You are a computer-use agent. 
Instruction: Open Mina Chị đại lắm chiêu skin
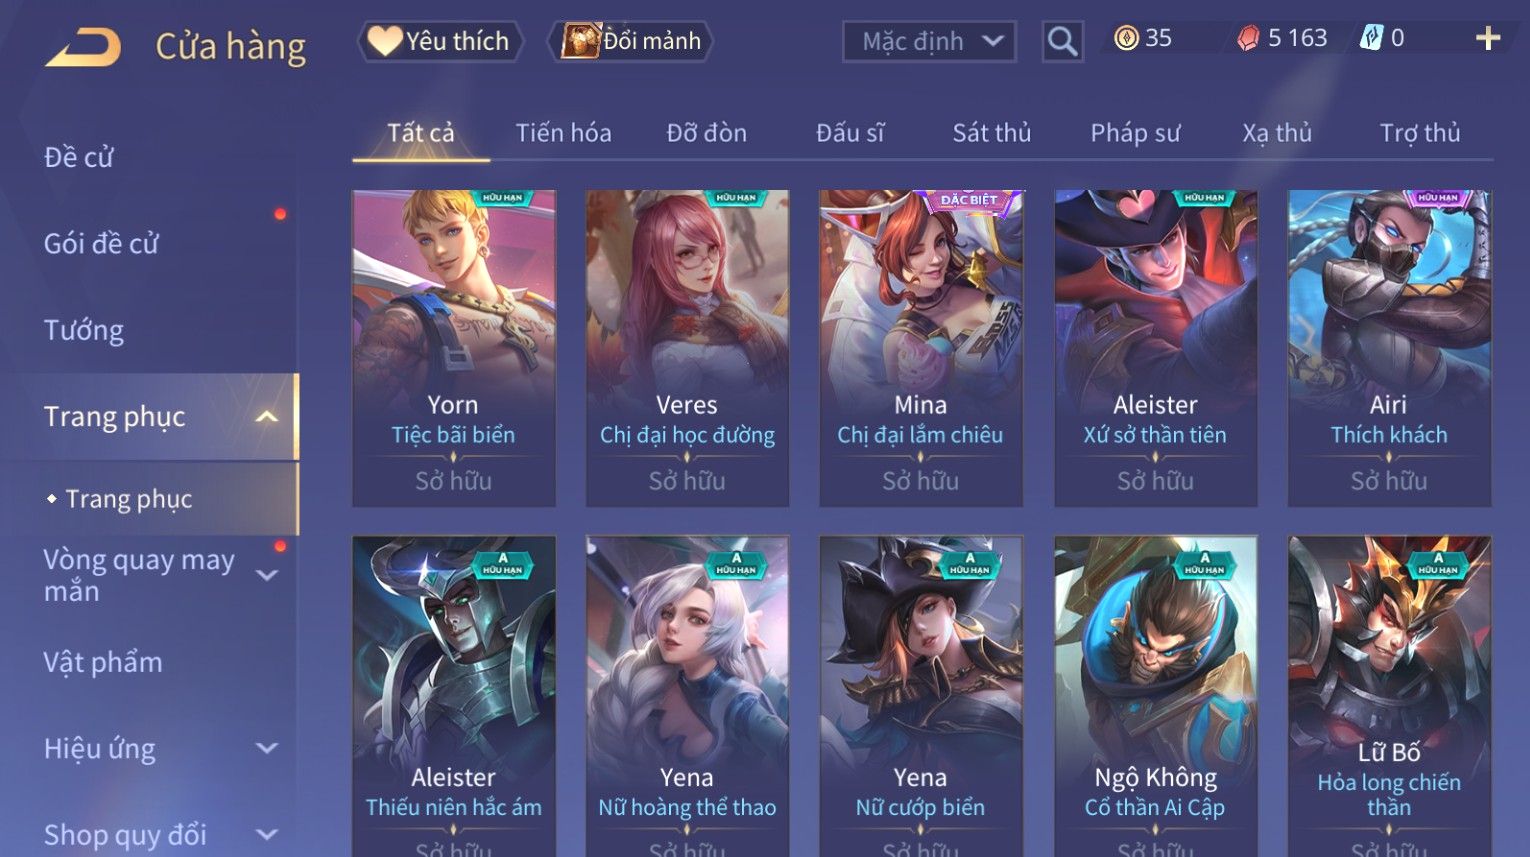tap(920, 348)
